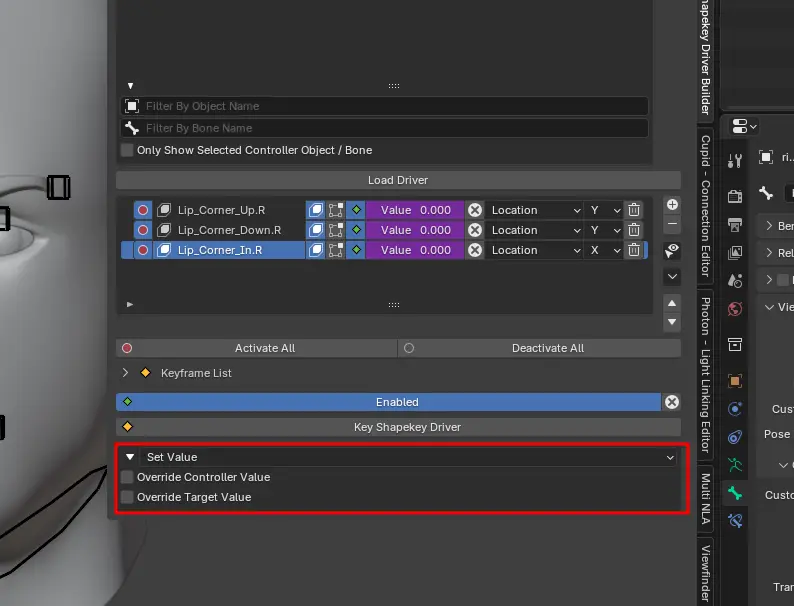Check Override Target Value
This screenshot has height=606, width=794.
tap(127, 497)
